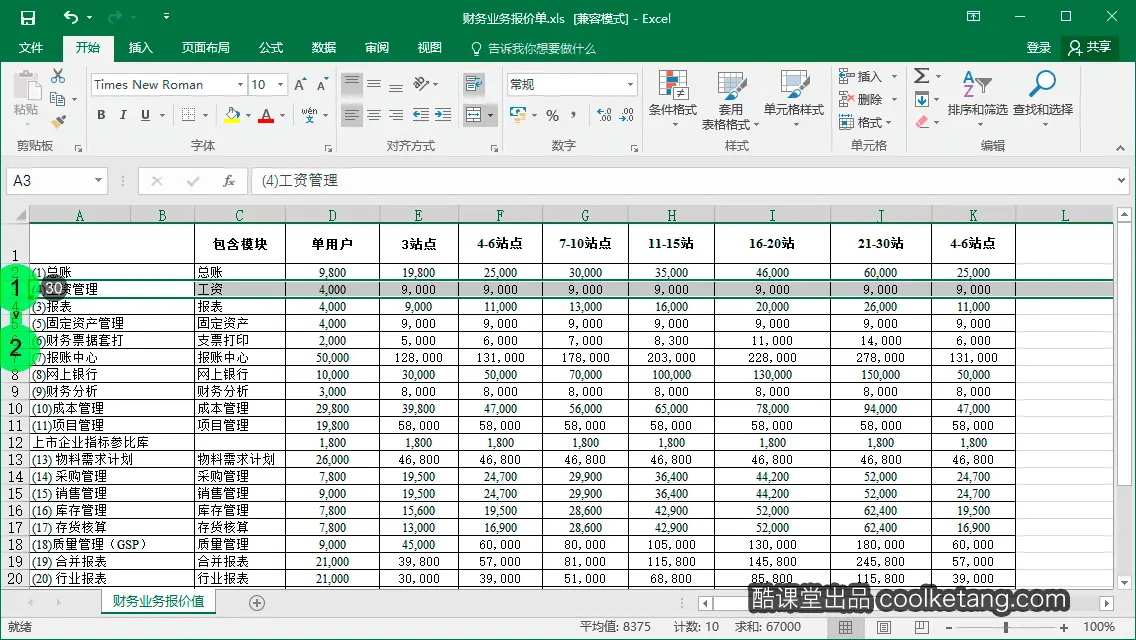Open text orientation options
1136x640 pixels.
tap(425, 84)
